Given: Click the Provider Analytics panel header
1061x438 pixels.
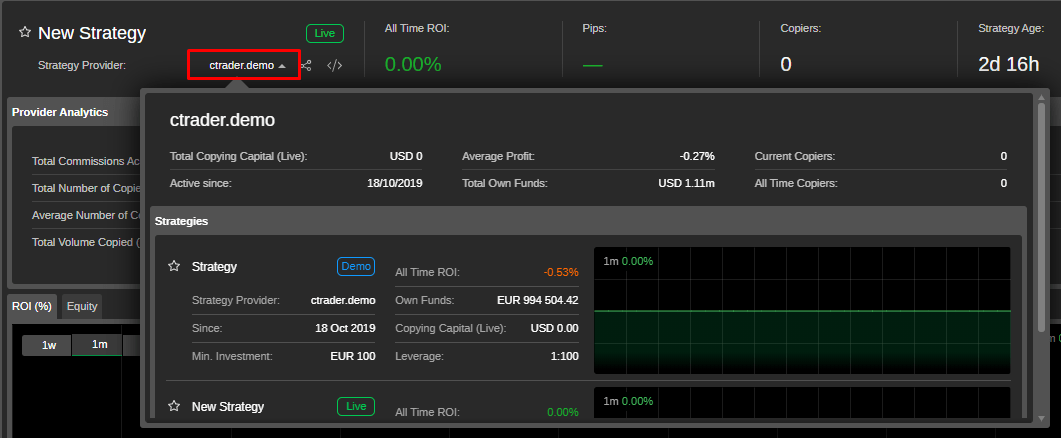Looking at the screenshot, I should [60, 112].
